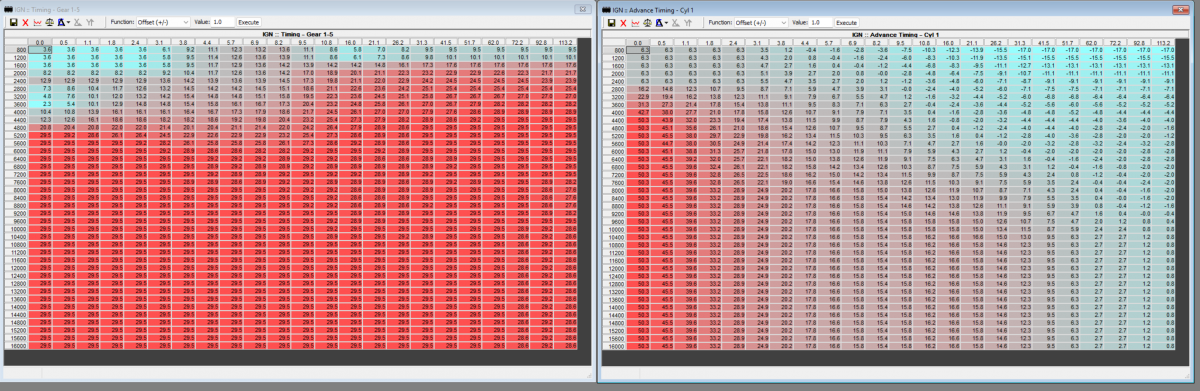The image size is (1200, 391).
Task: Click X-axis icon in Advance Timing Cyl 1 toolbar
Action: pos(675,23)
